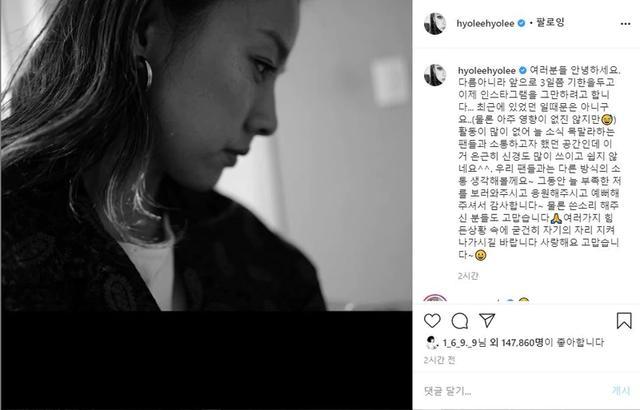Click the 2시간 전 post timestamp
640x410 pixels.
coord(439,360)
